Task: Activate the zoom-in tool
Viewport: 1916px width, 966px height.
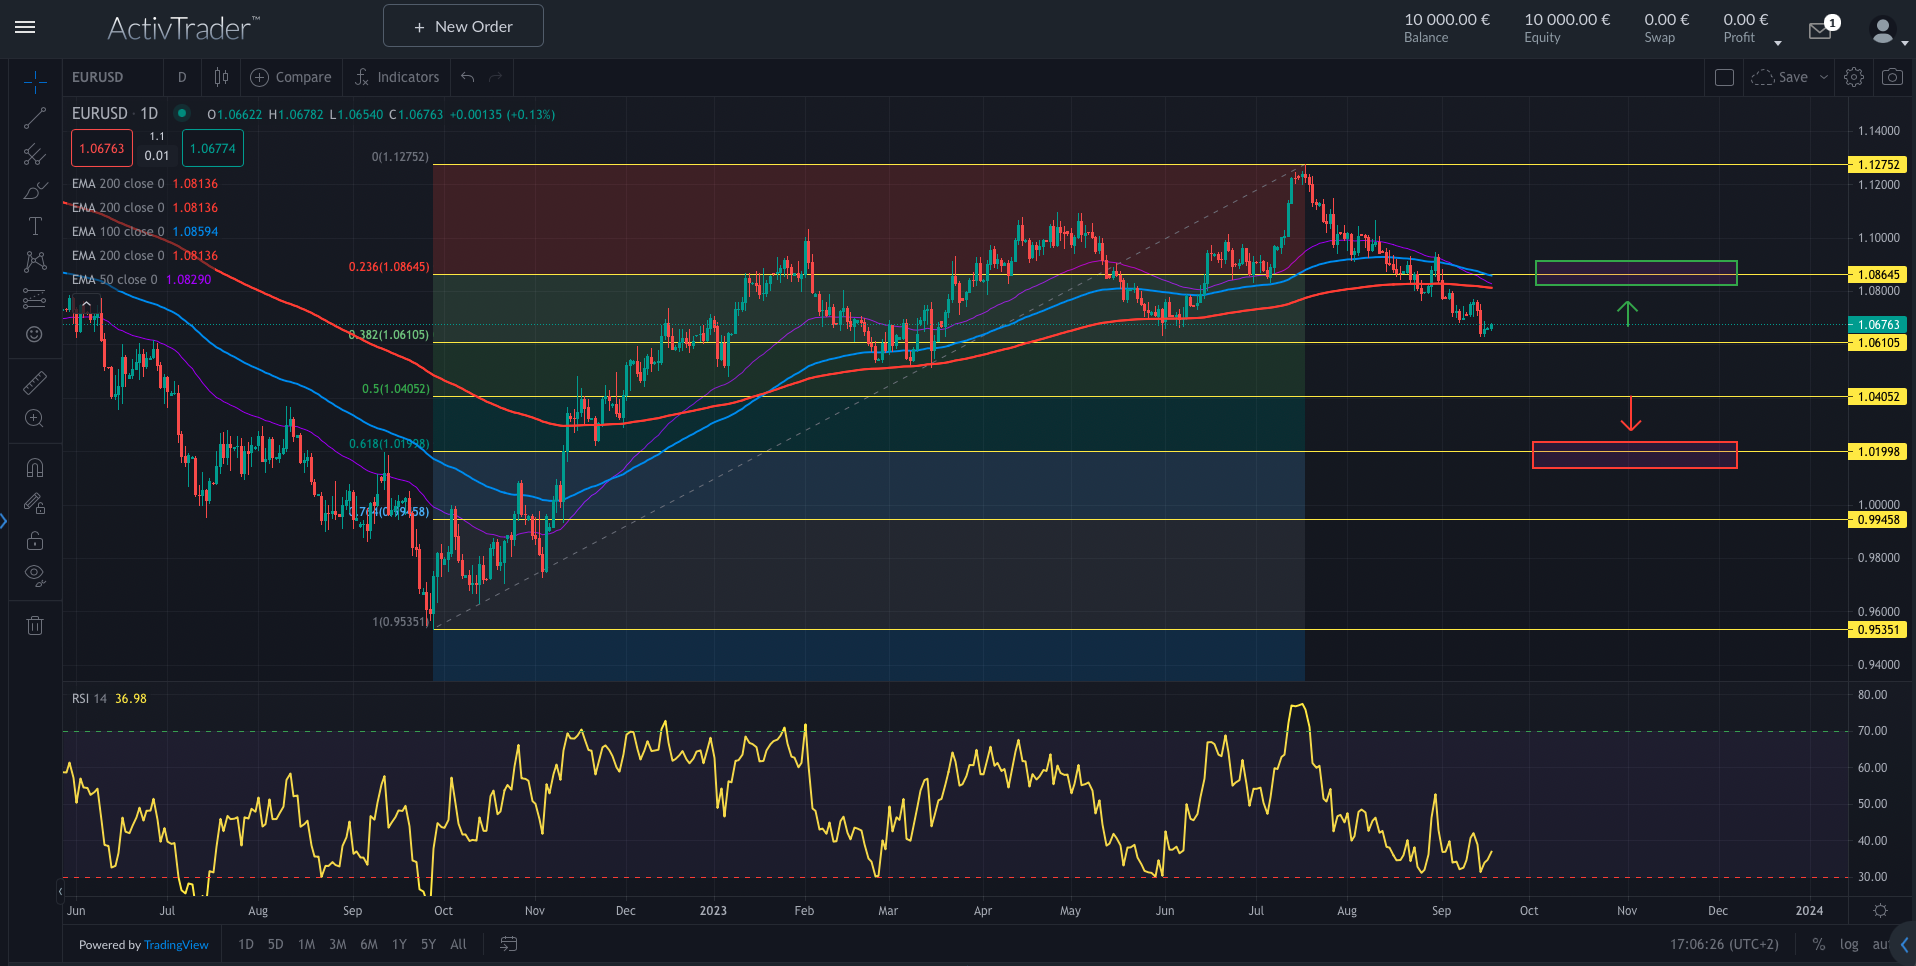Action: point(35,419)
